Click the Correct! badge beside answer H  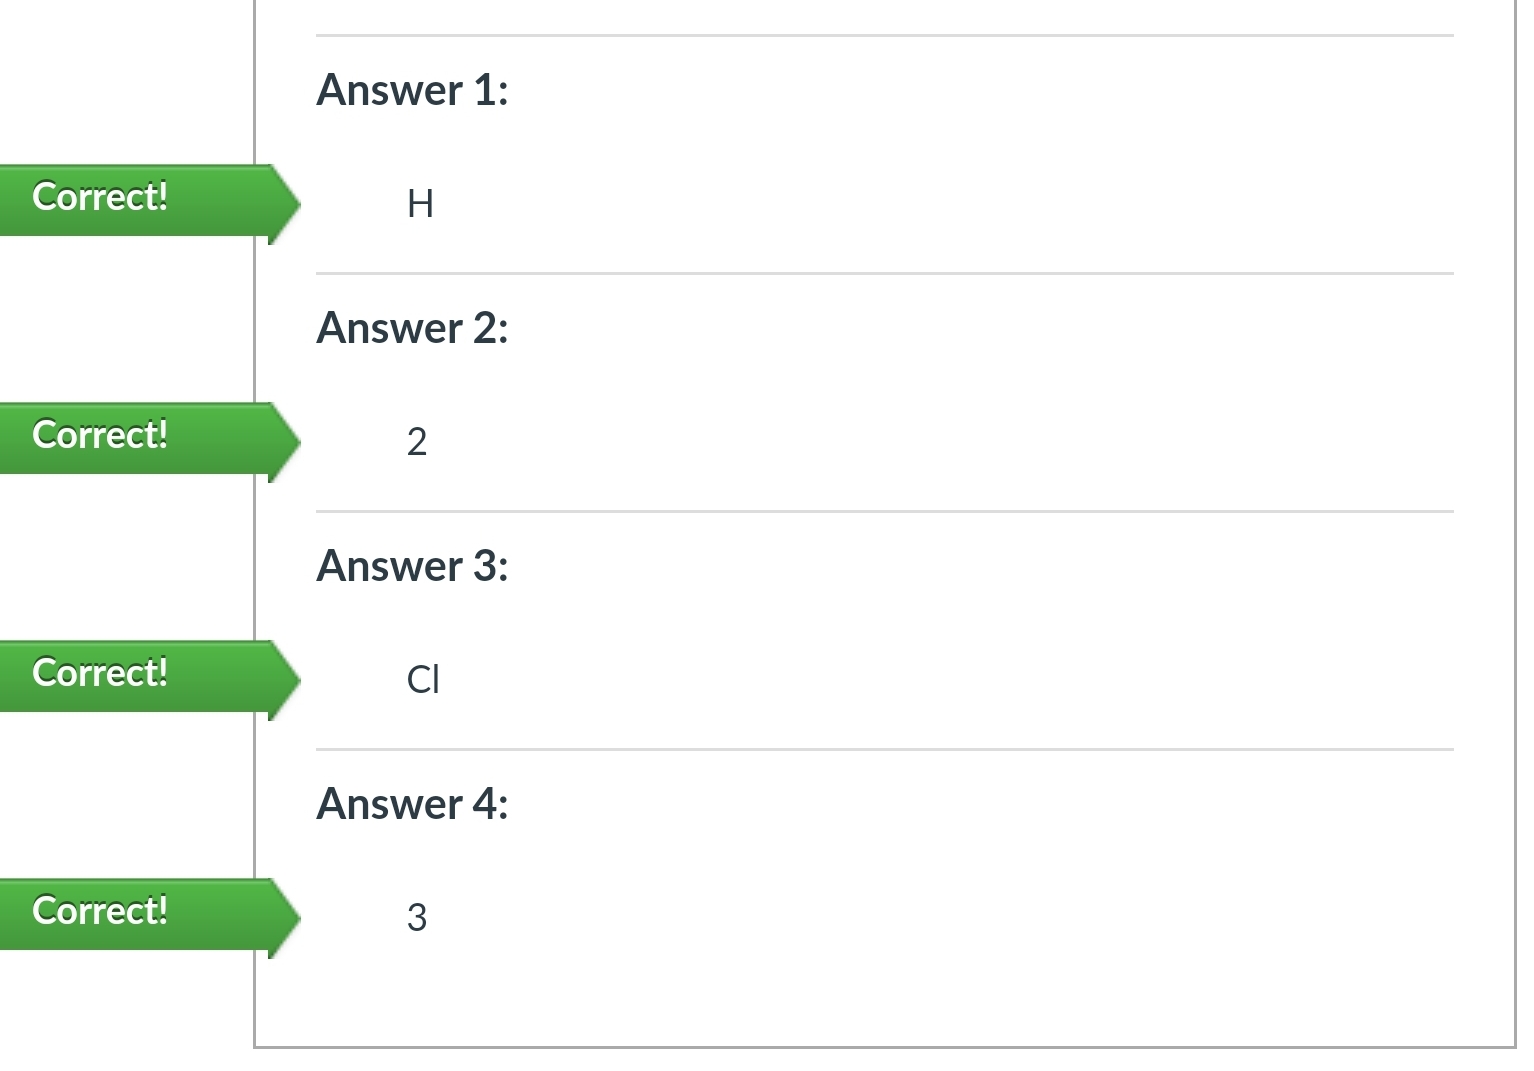(100, 198)
